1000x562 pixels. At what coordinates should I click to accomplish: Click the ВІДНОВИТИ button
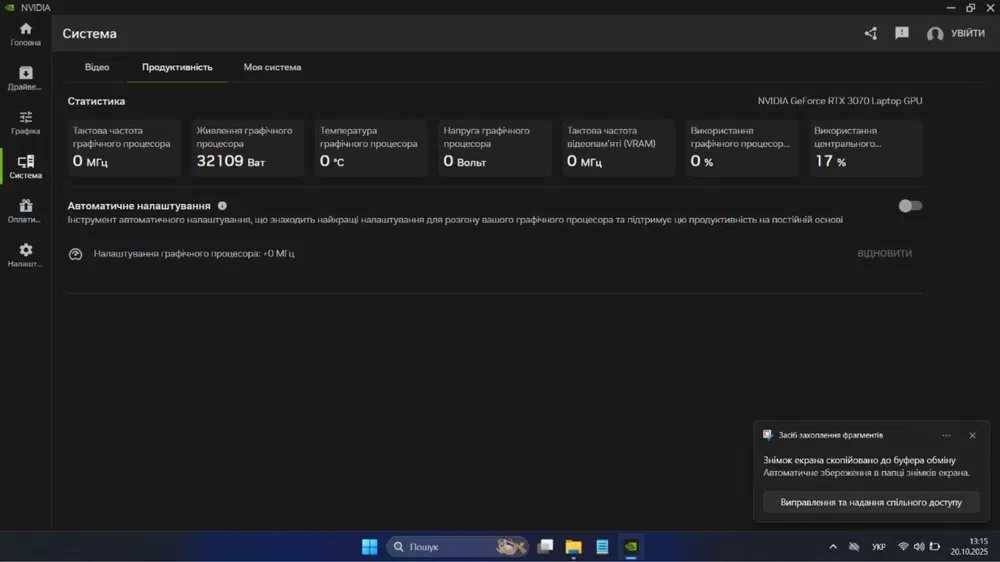885,253
